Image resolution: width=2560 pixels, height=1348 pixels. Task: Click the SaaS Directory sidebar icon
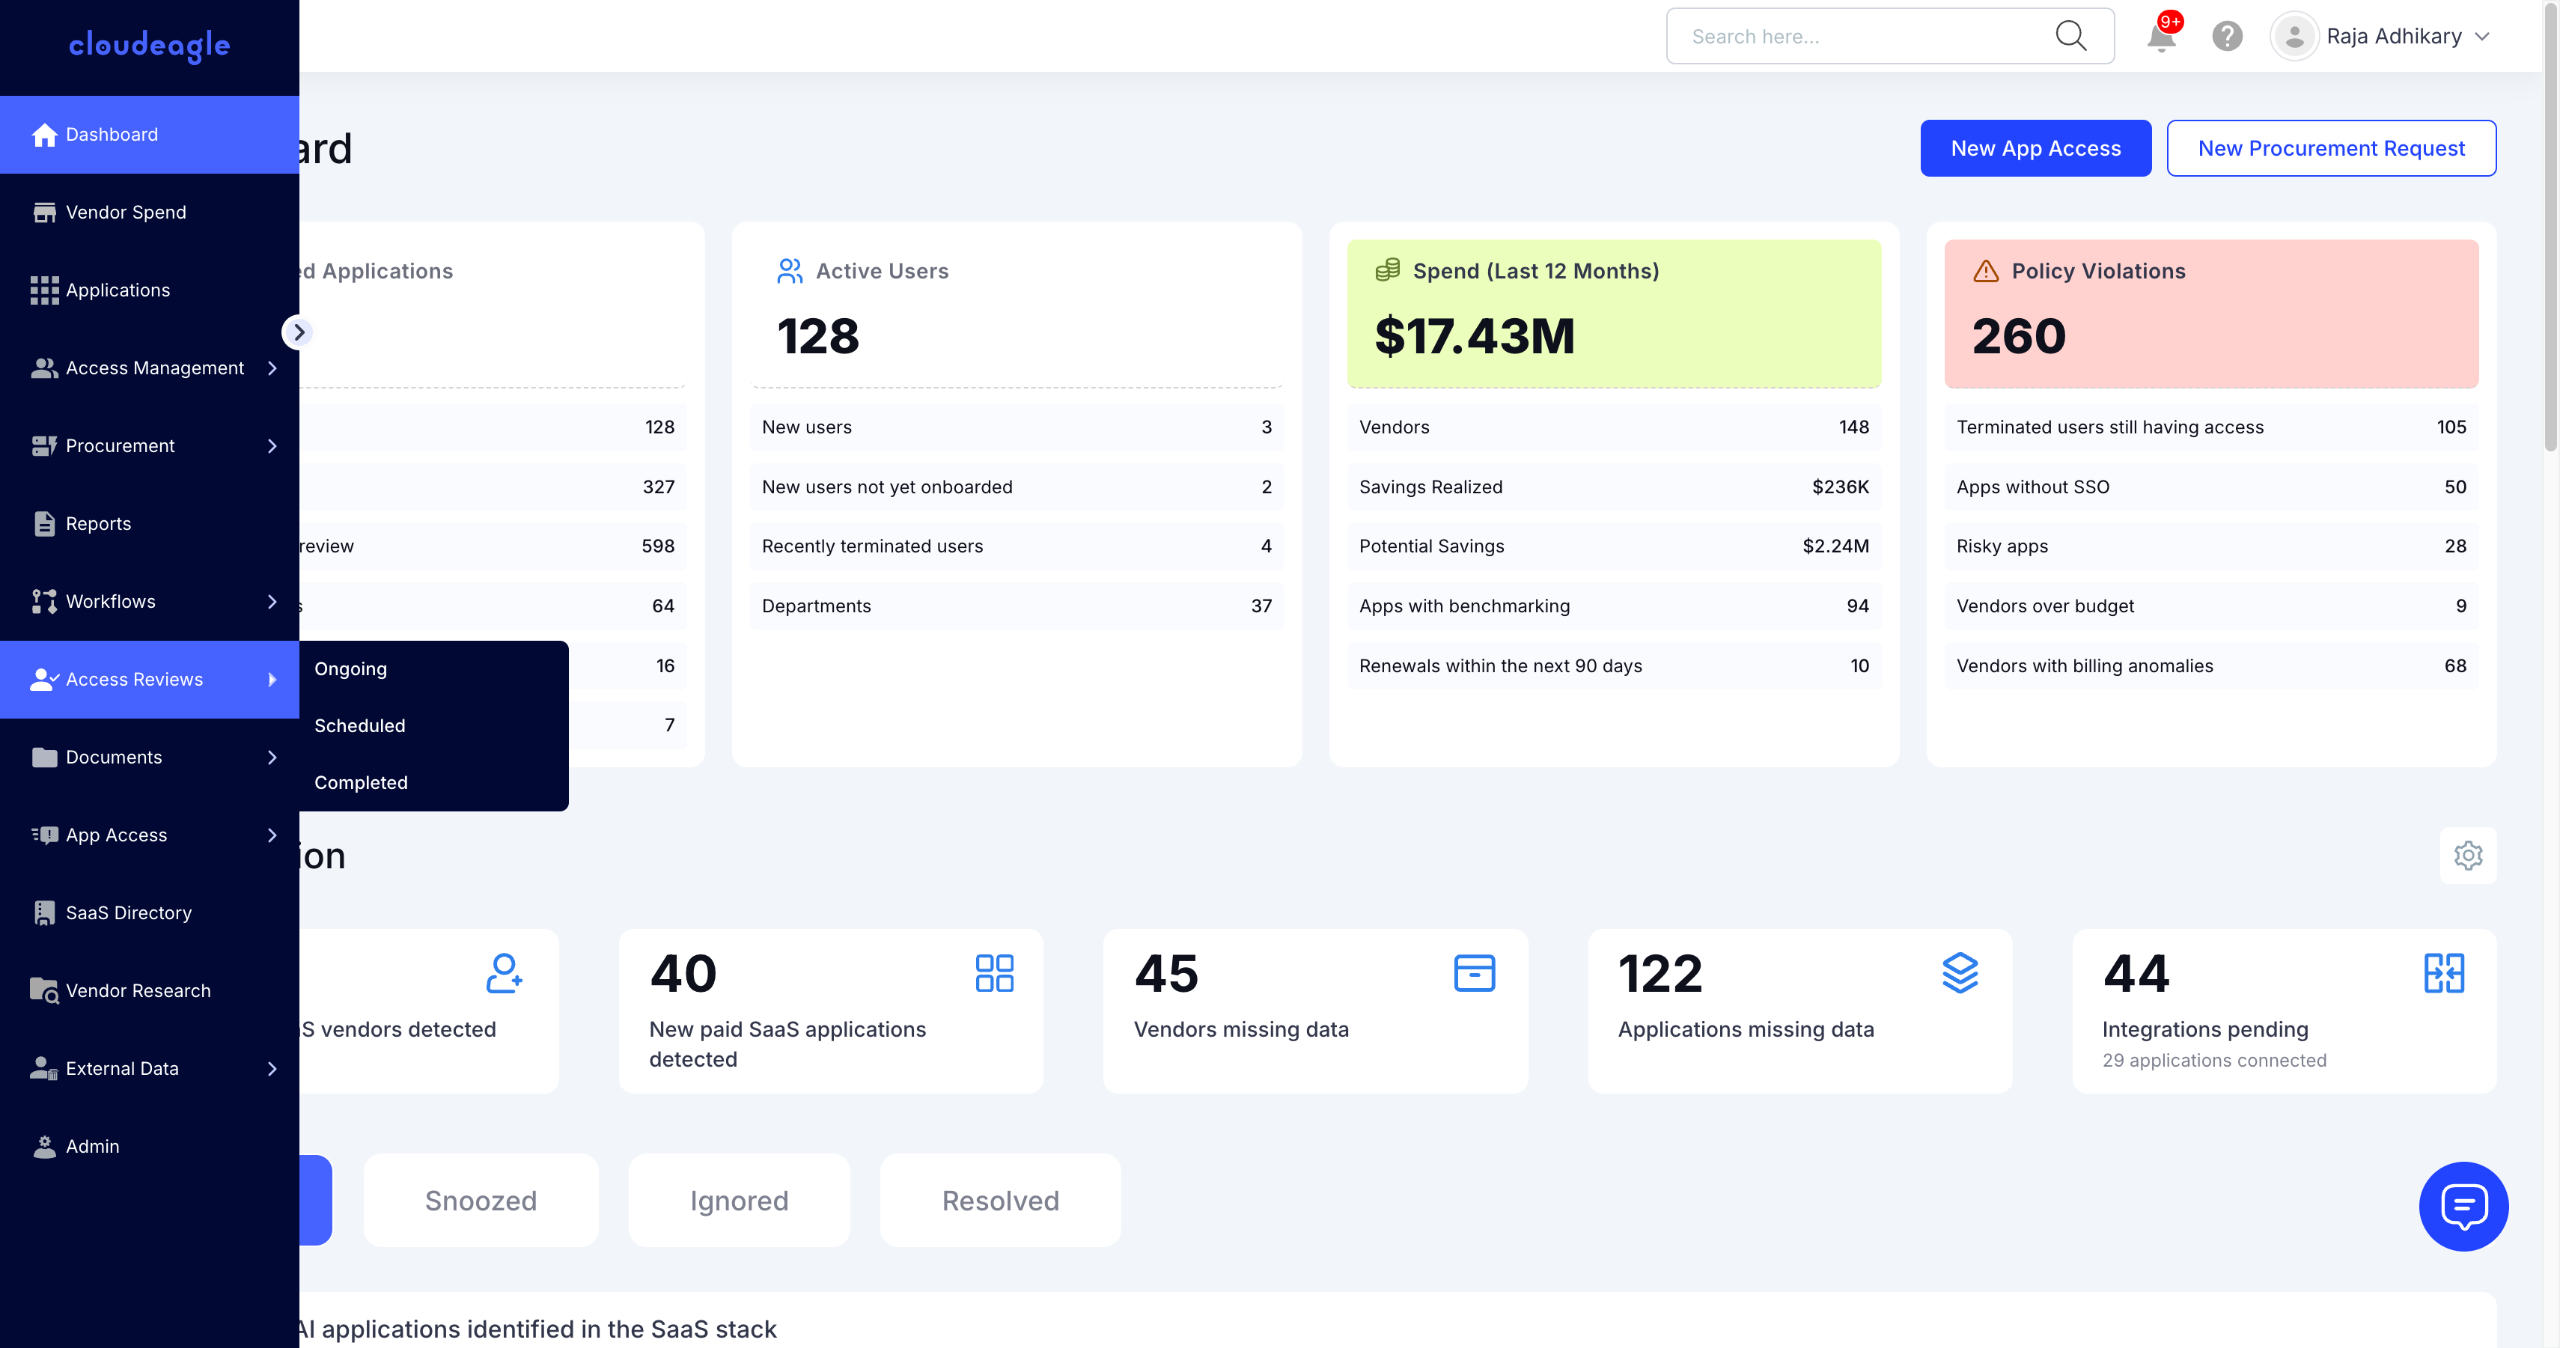pyautogui.click(x=44, y=913)
